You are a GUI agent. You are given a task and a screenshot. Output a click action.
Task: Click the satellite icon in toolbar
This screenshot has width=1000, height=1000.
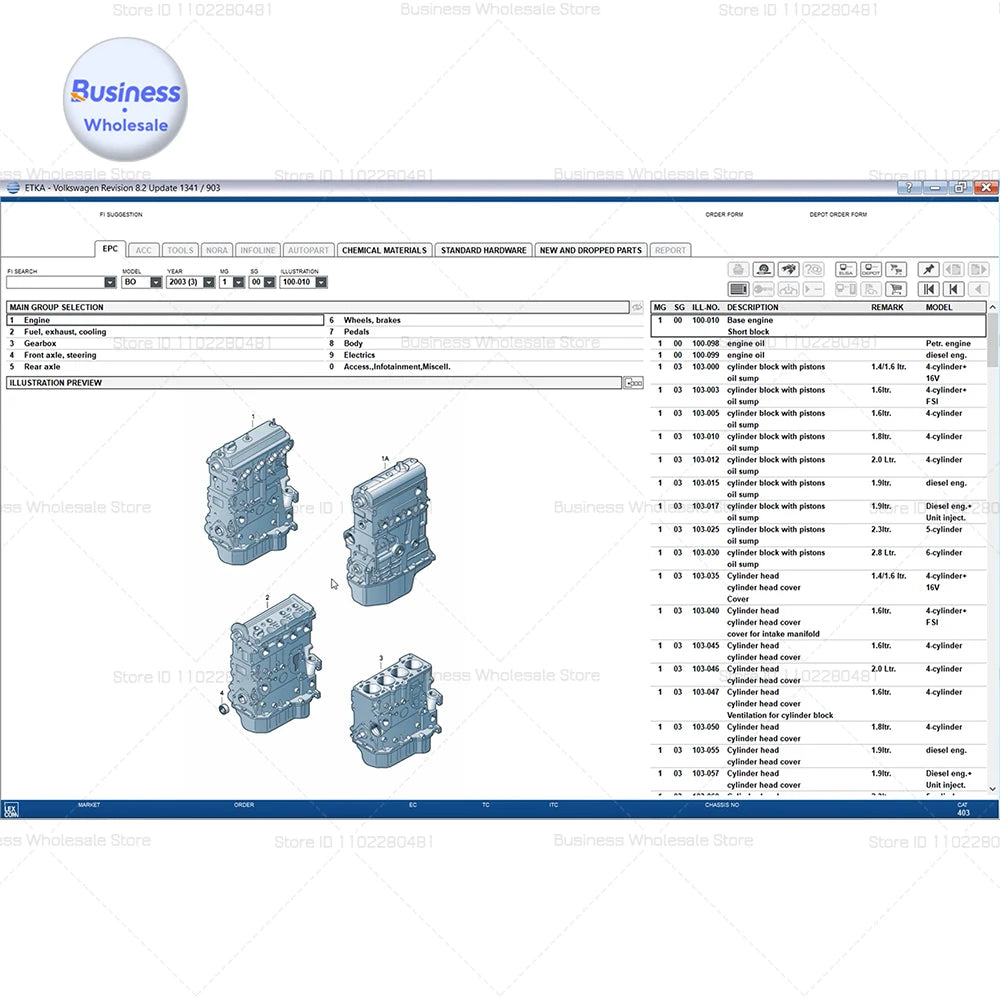point(788,270)
